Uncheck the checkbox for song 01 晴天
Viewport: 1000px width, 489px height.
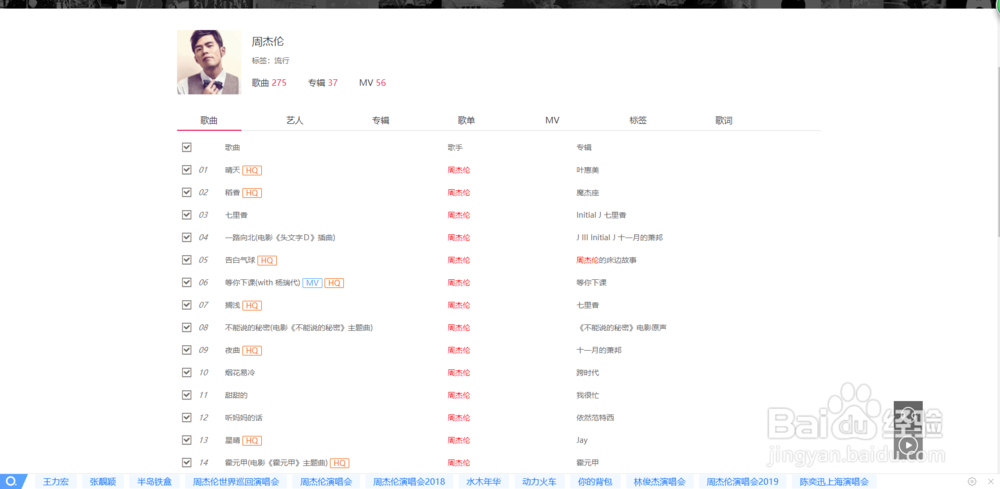click(187, 170)
